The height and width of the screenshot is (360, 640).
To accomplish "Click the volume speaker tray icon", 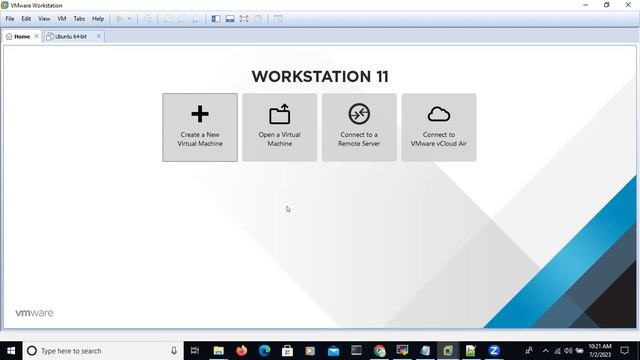I will pos(568,351).
